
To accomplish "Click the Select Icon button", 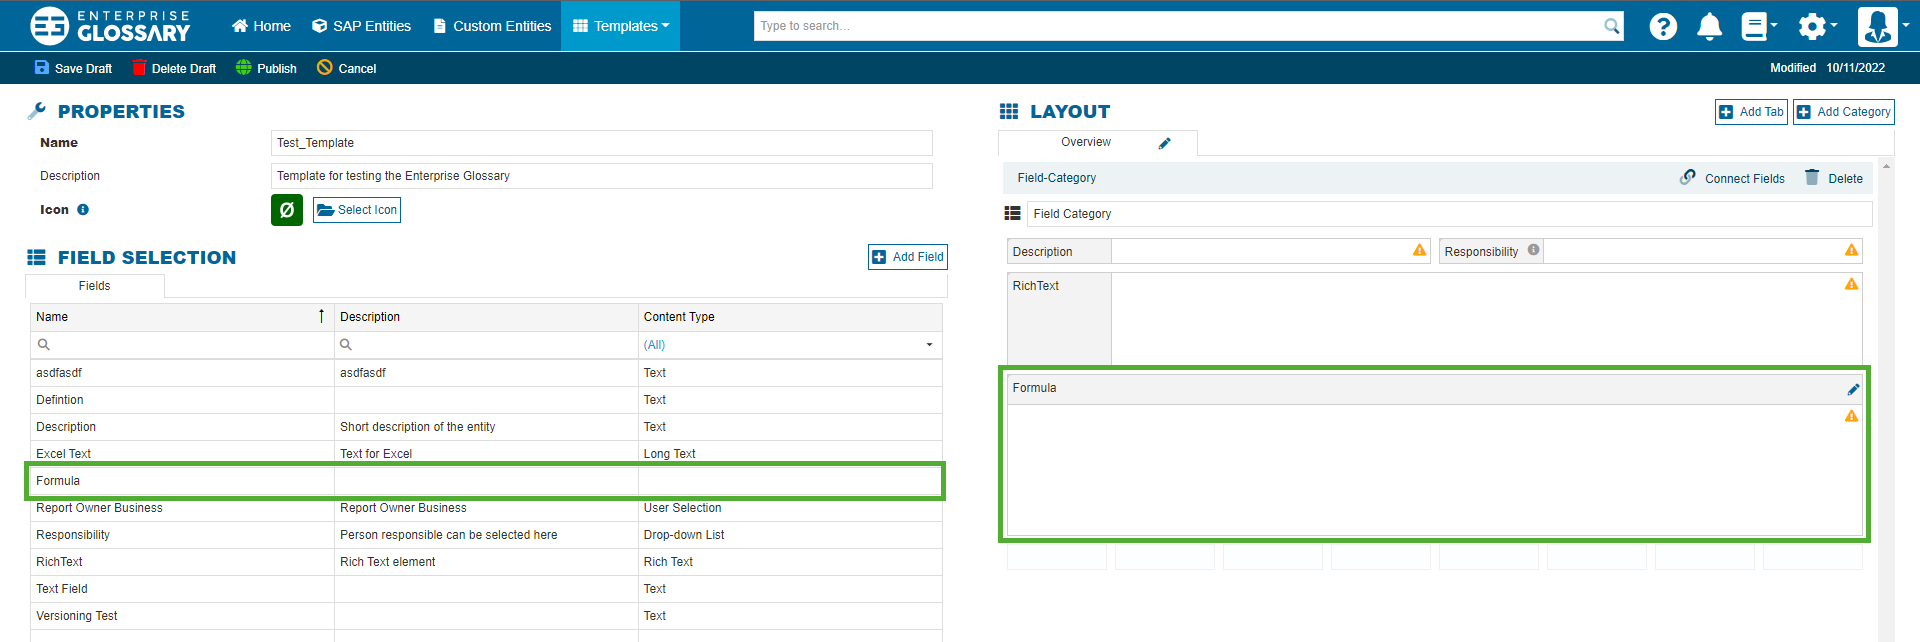I will (357, 210).
